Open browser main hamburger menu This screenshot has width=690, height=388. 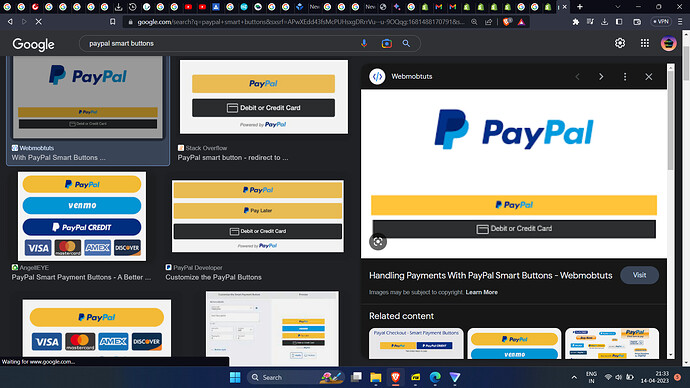[x=680, y=22]
